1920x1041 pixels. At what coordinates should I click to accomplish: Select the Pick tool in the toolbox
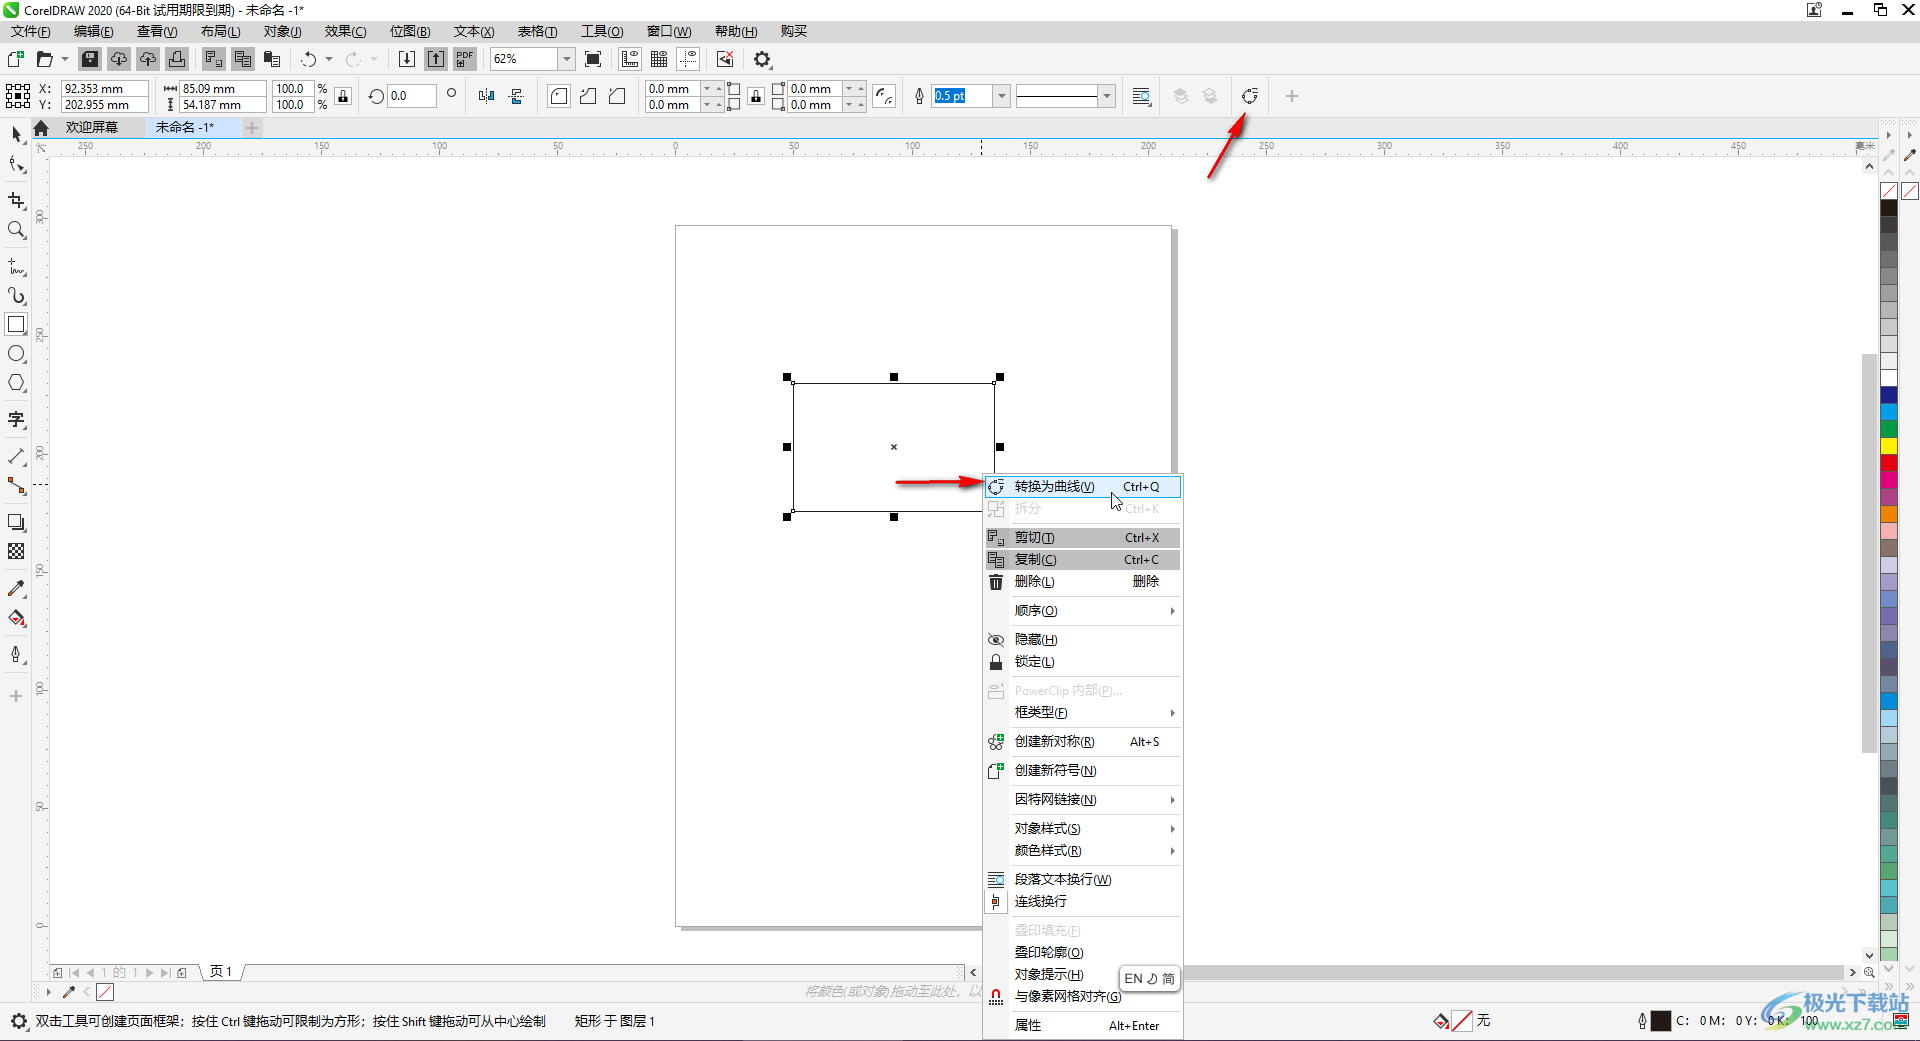pos(16,134)
